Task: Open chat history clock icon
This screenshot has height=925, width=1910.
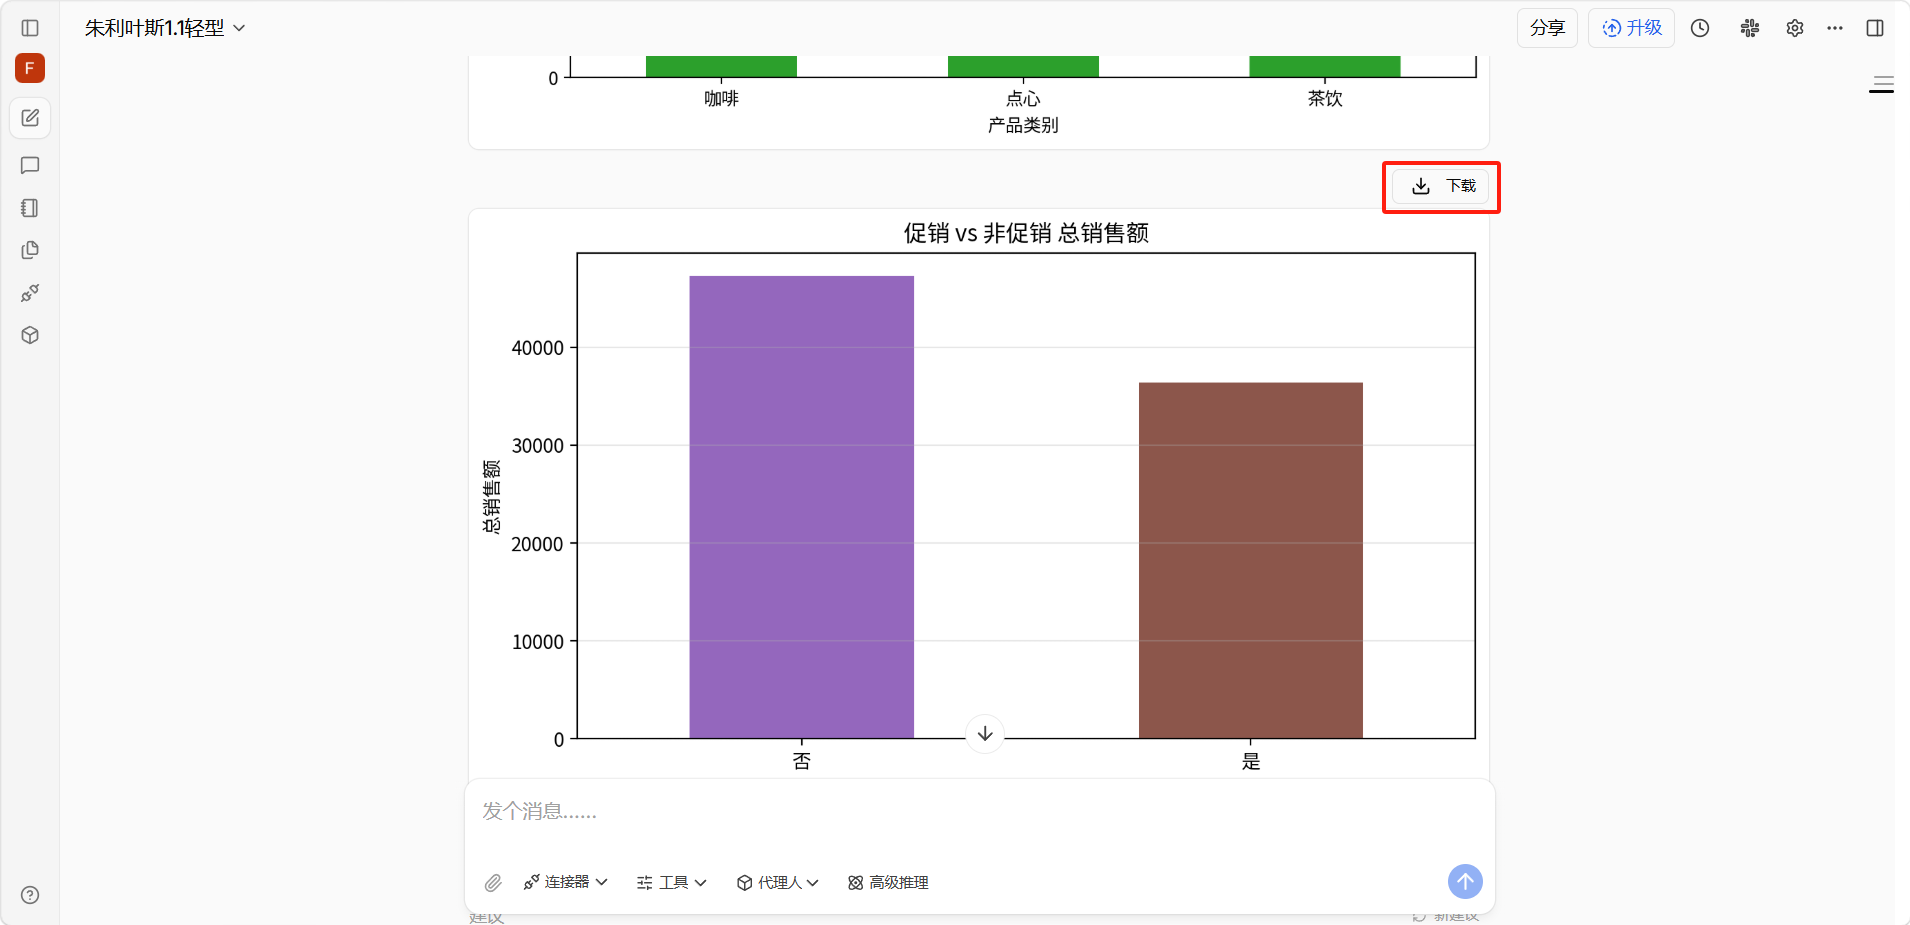Action: tap(1700, 28)
